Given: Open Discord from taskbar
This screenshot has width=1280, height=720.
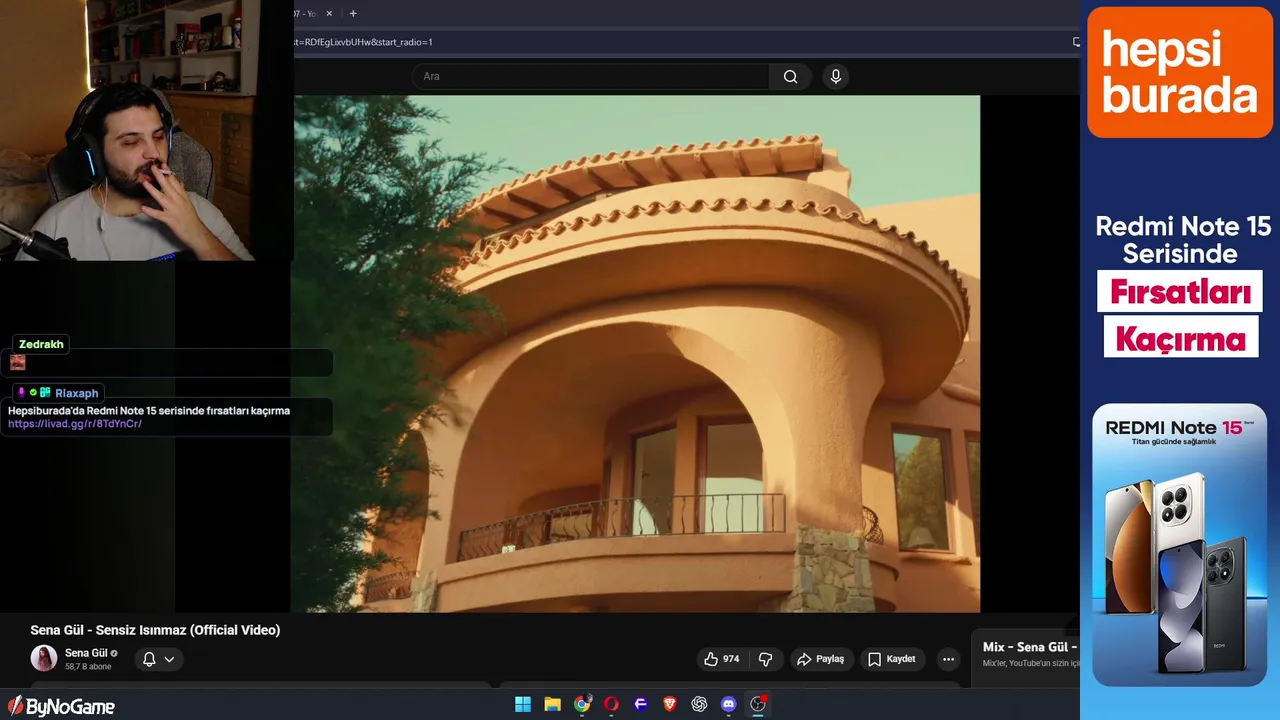Looking at the screenshot, I should pos(729,704).
